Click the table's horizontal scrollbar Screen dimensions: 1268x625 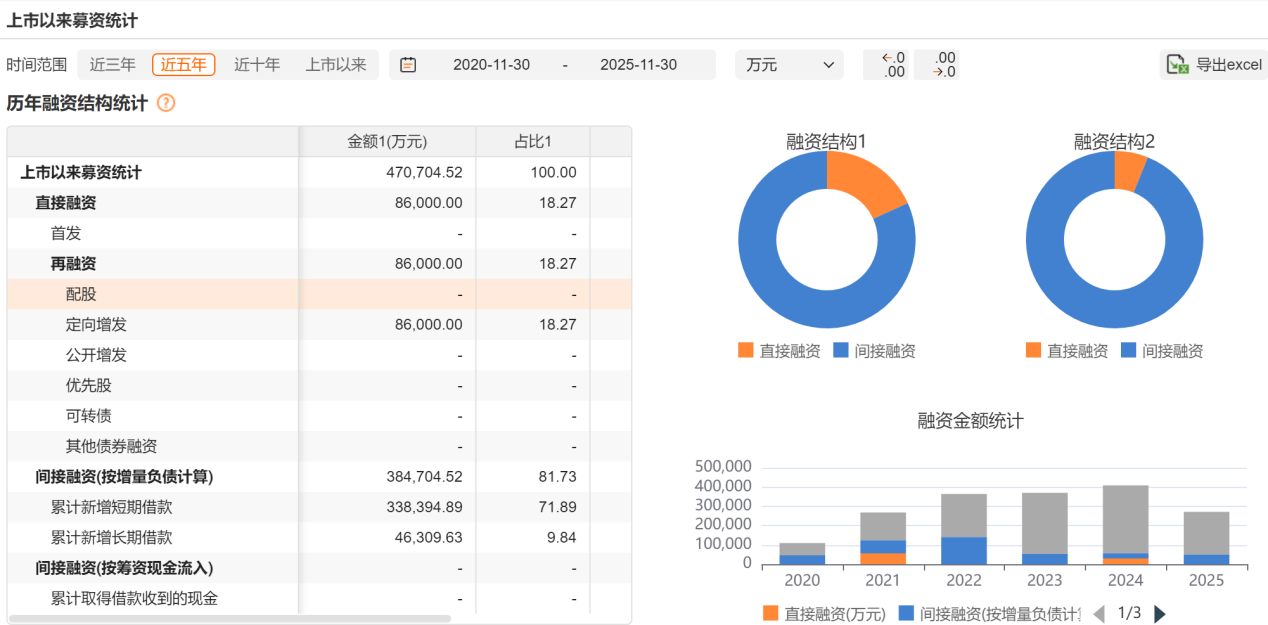pos(230,619)
